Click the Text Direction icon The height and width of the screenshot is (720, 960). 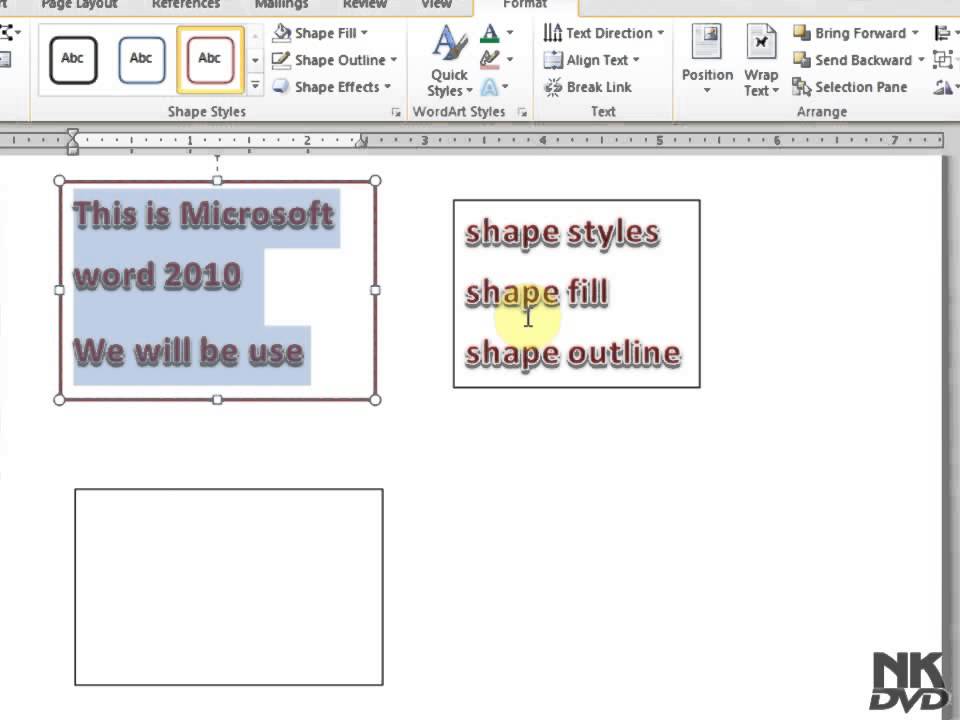pos(552,32)
